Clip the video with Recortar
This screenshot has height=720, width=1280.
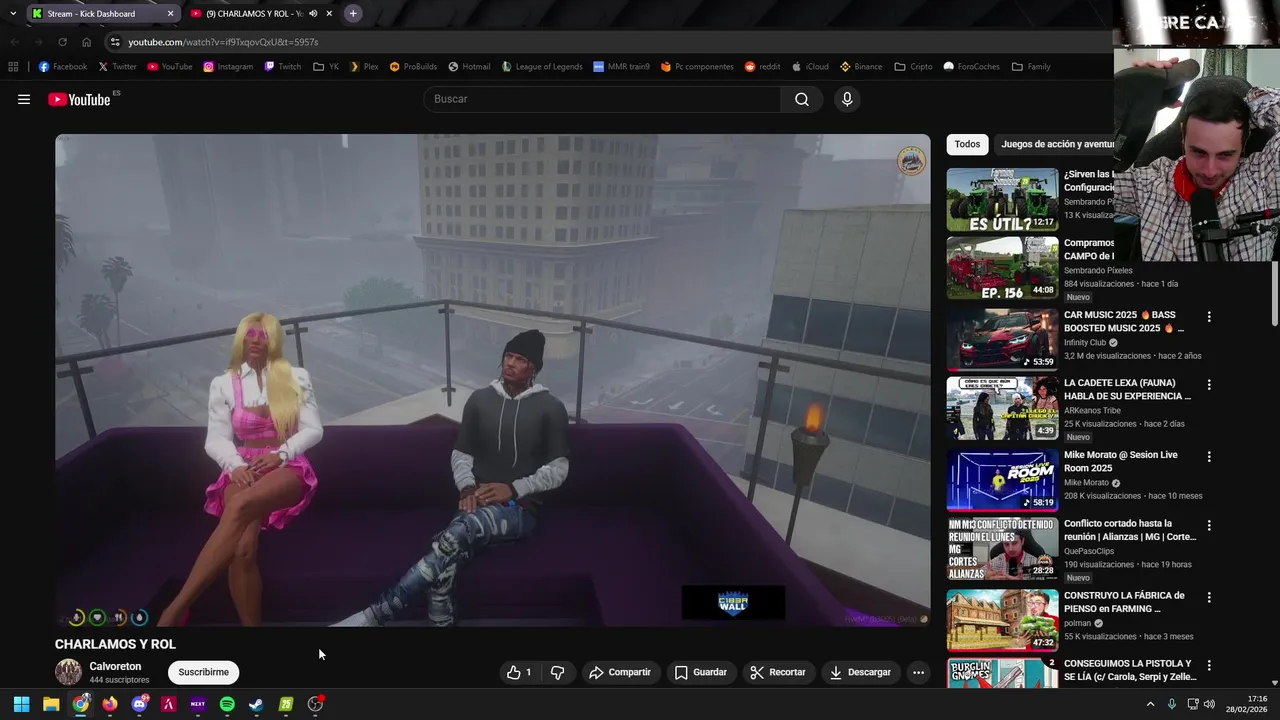778,672
